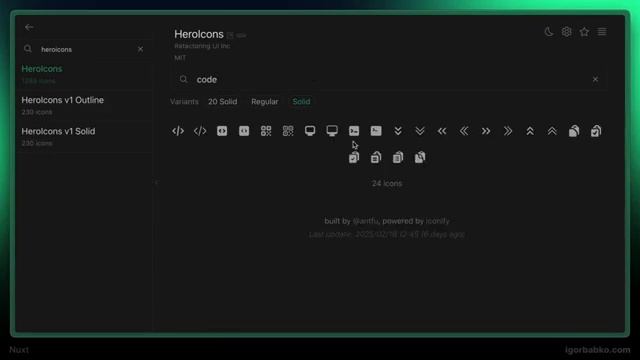Go back with the left arrow icon
640x360 pixels.
tap(29, 27)
